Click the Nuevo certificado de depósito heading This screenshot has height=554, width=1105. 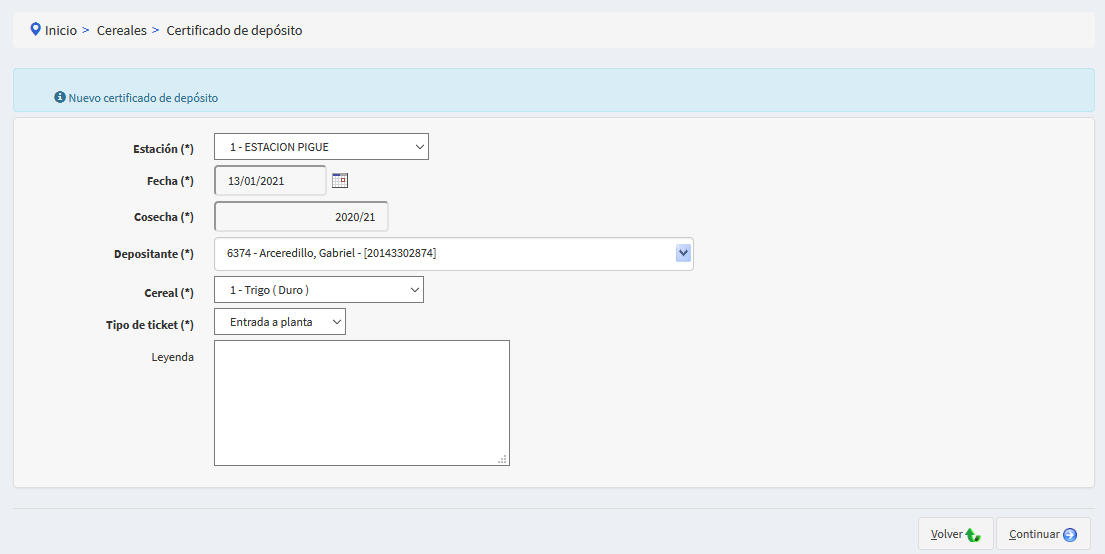coord(143,98)
